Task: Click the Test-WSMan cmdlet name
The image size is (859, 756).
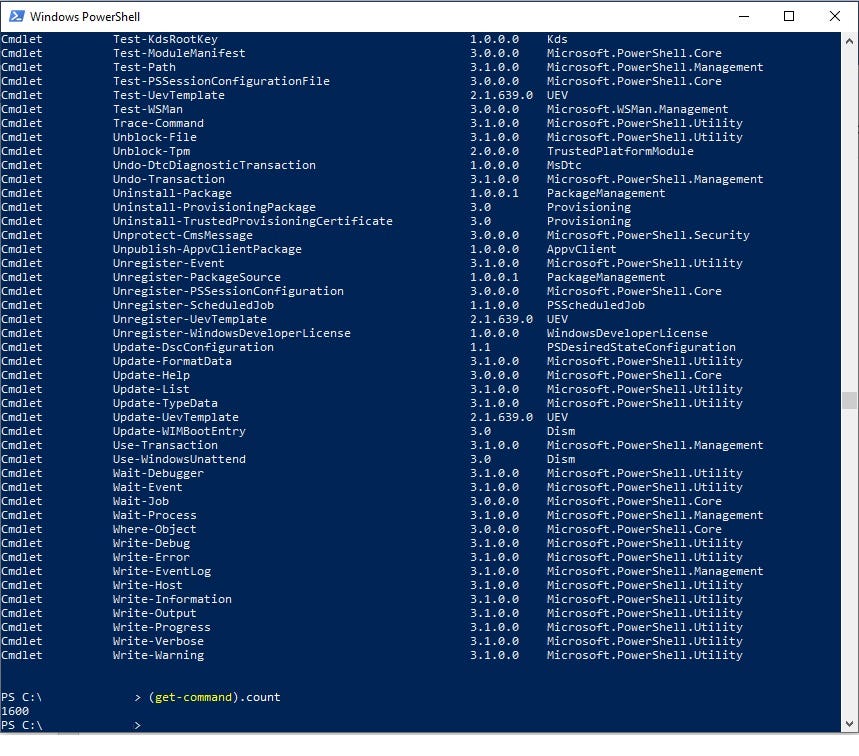Action: coord(147,109)
